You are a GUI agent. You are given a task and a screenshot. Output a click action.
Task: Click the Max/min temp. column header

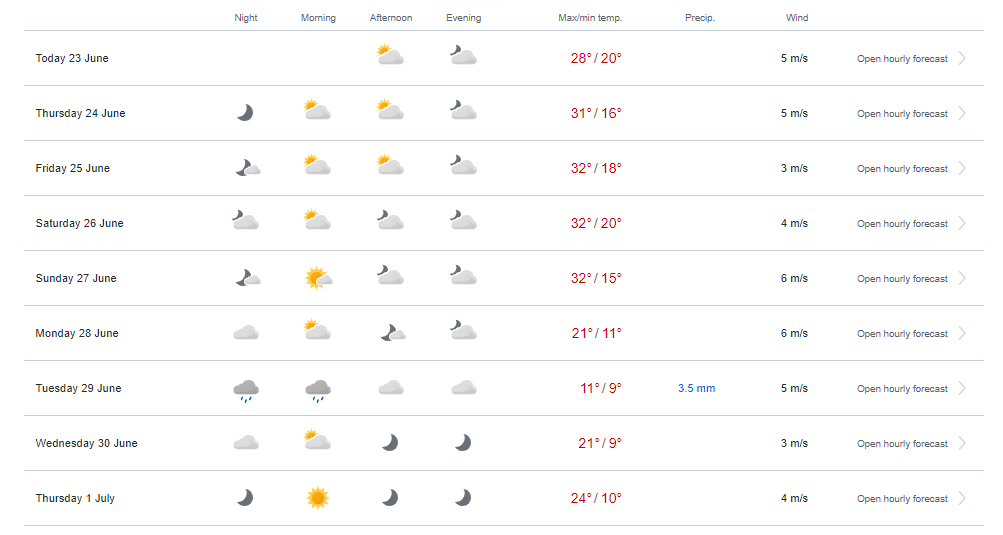(x=590, y=18)
